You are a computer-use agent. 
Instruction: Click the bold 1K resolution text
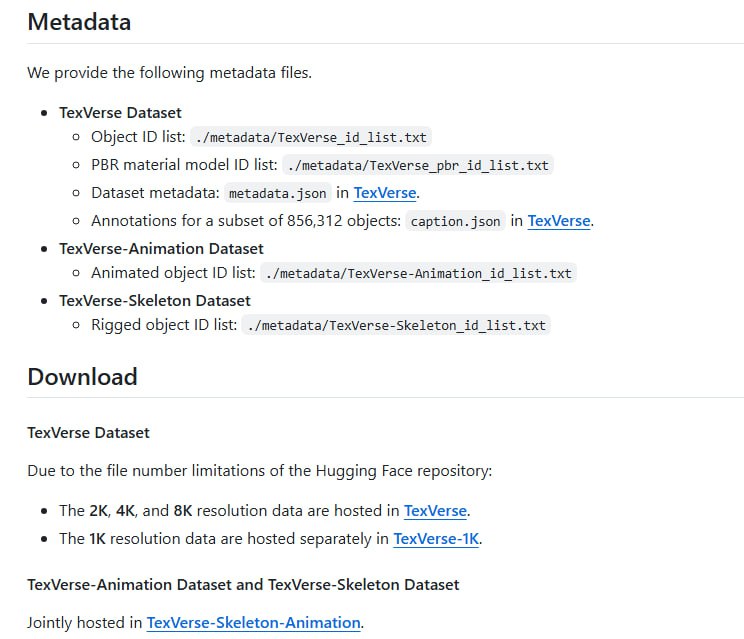click(x=99, y=539)
